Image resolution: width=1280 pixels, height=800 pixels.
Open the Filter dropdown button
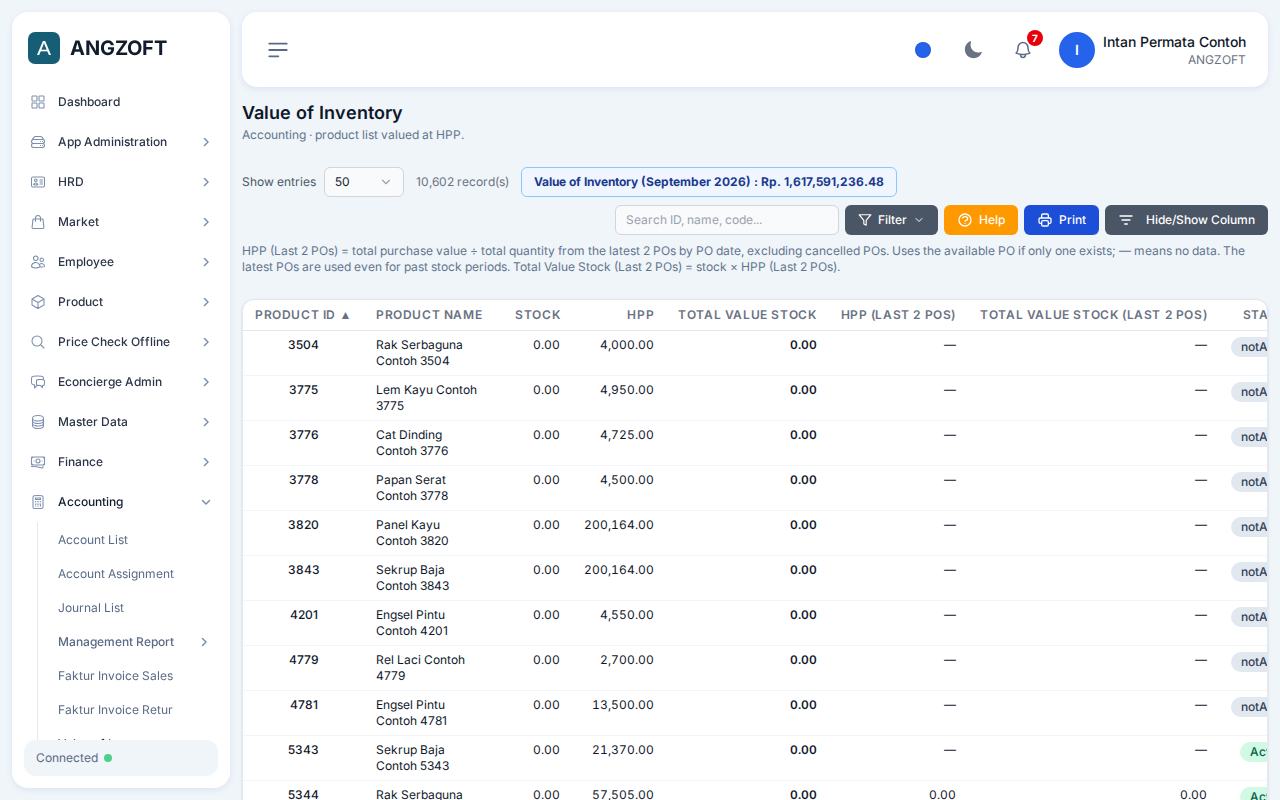891,220
